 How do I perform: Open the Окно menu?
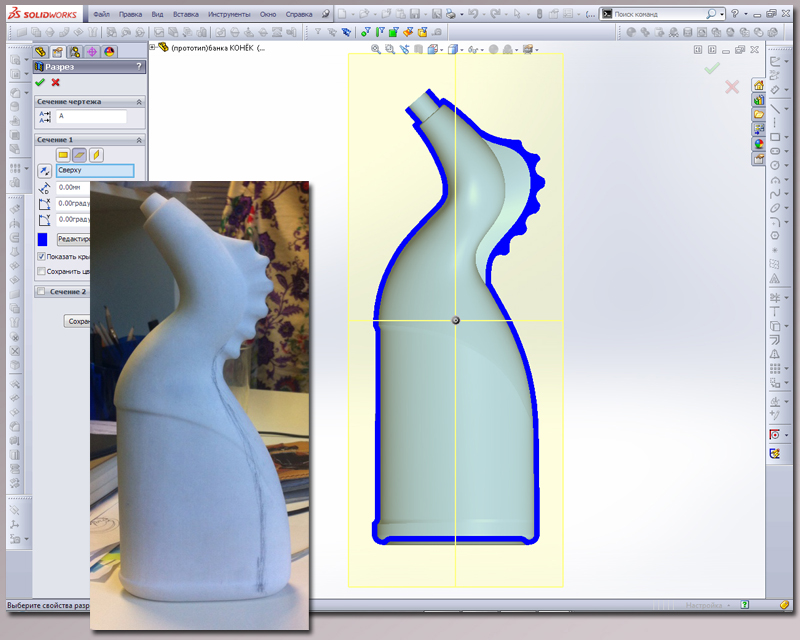pos(268,14)
